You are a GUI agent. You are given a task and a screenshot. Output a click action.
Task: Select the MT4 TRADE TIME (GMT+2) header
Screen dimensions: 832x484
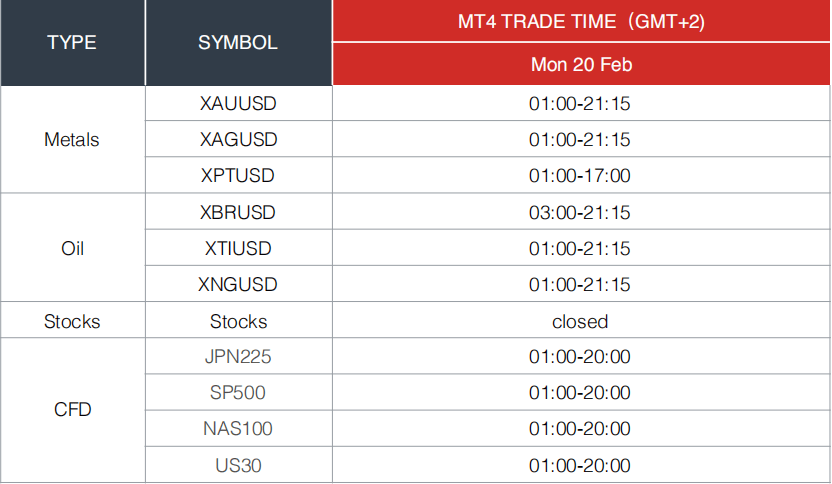tap(582, 21)
